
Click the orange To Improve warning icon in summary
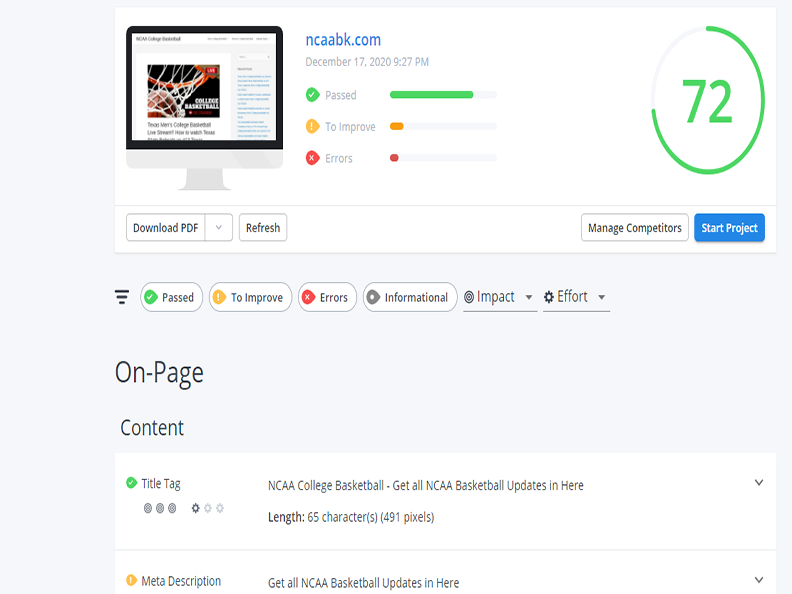click(x=313, y=126)
